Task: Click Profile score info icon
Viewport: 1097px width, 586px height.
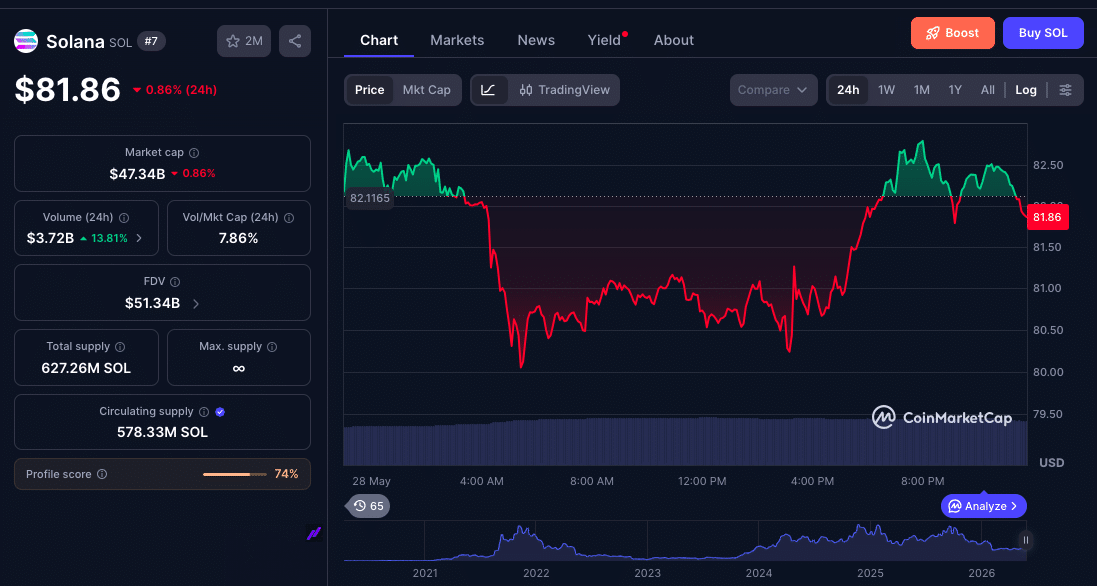Action: tap(102, 474)
